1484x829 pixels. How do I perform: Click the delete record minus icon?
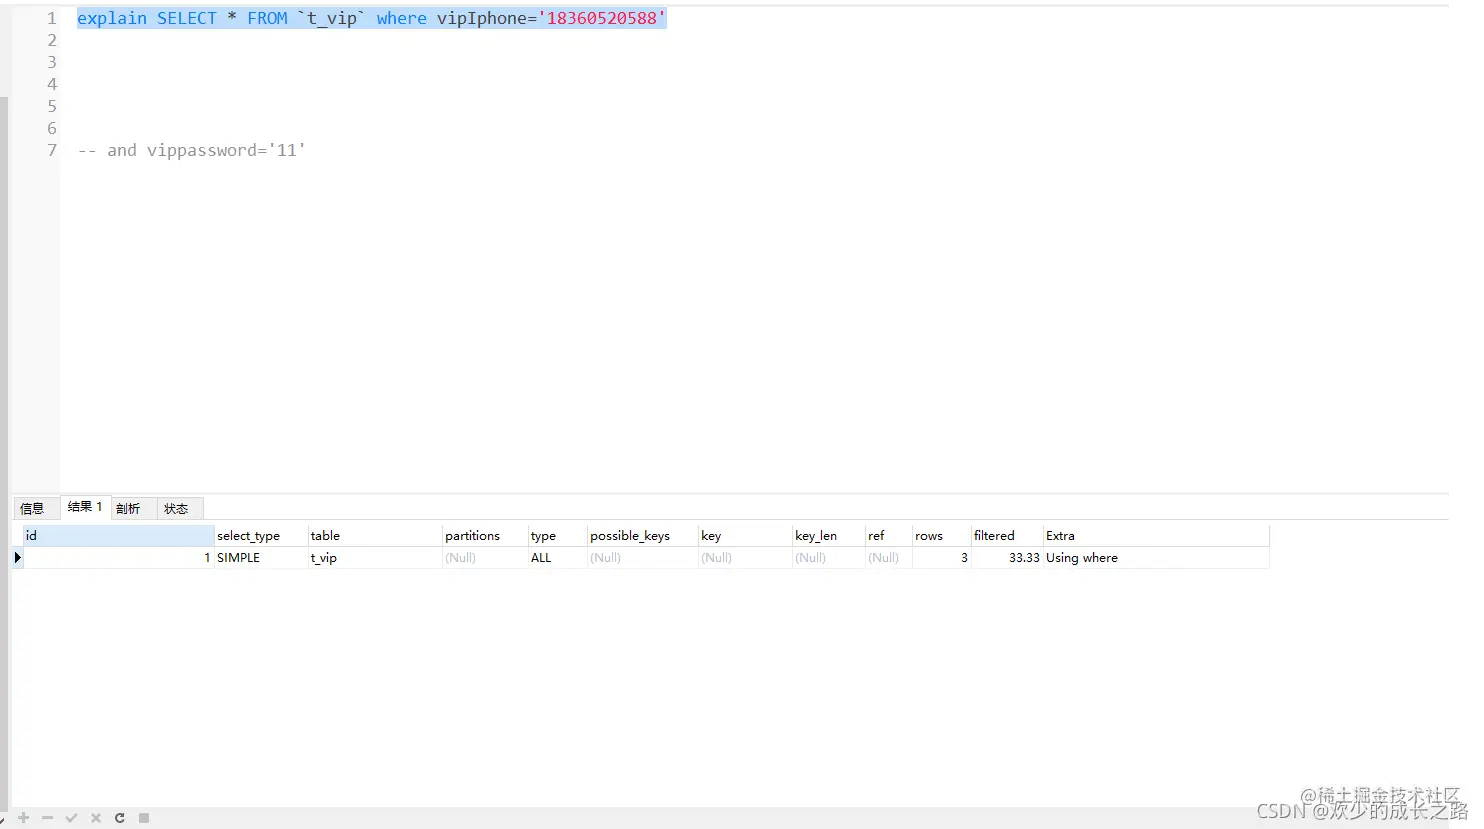coord(47,818)
